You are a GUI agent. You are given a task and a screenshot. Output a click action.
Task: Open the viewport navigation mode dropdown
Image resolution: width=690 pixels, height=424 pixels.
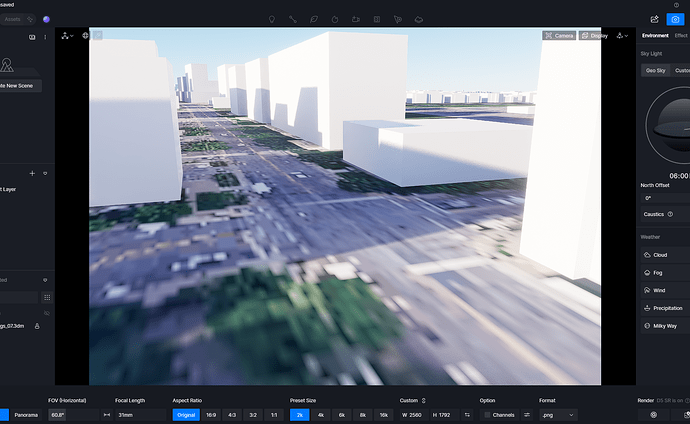coord(67,36)
